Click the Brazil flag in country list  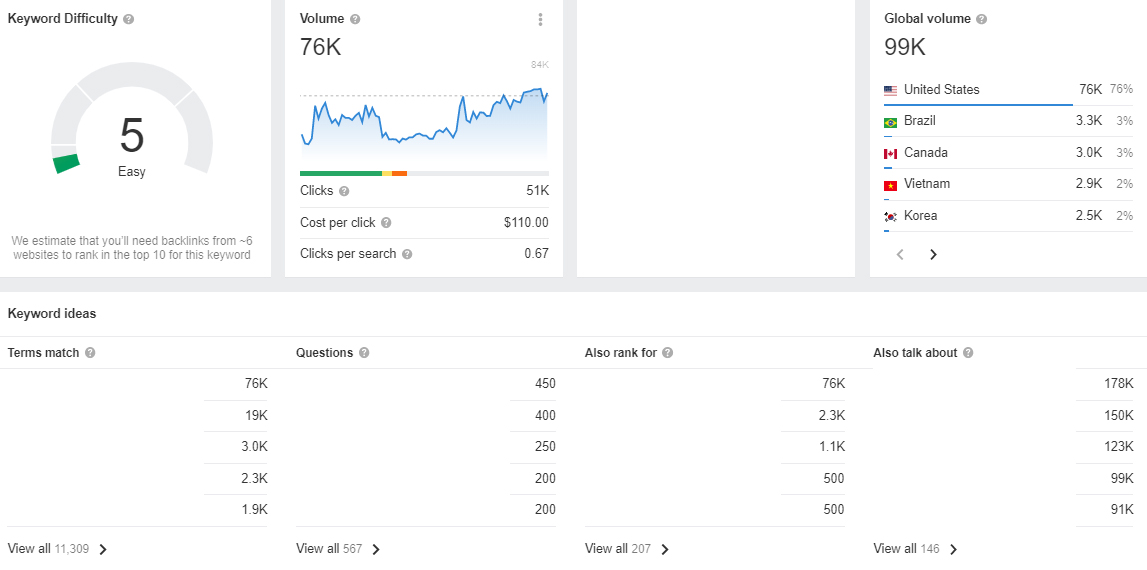(x=890, y=122)
